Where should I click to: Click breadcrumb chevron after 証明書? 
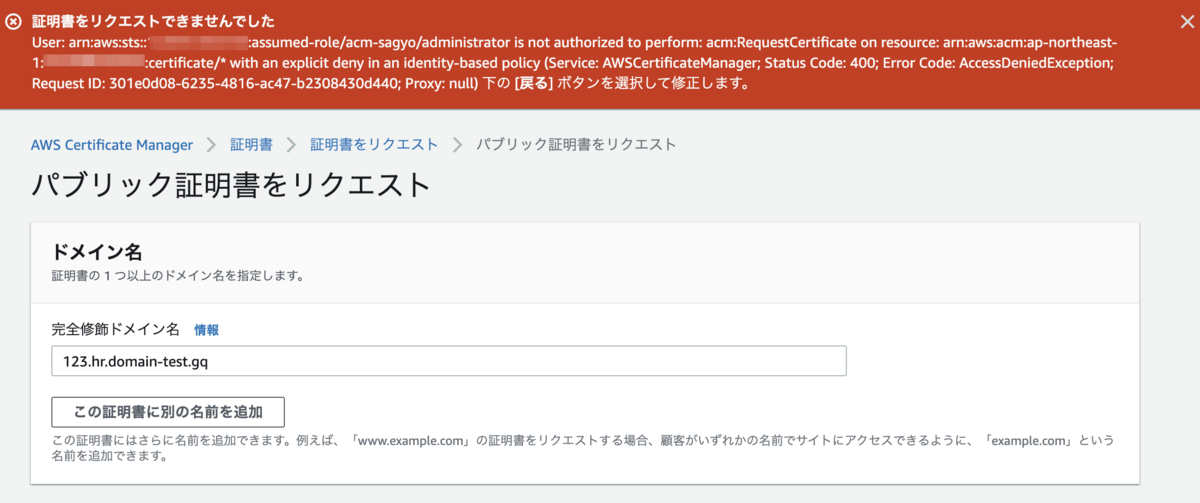pos(291,145)
